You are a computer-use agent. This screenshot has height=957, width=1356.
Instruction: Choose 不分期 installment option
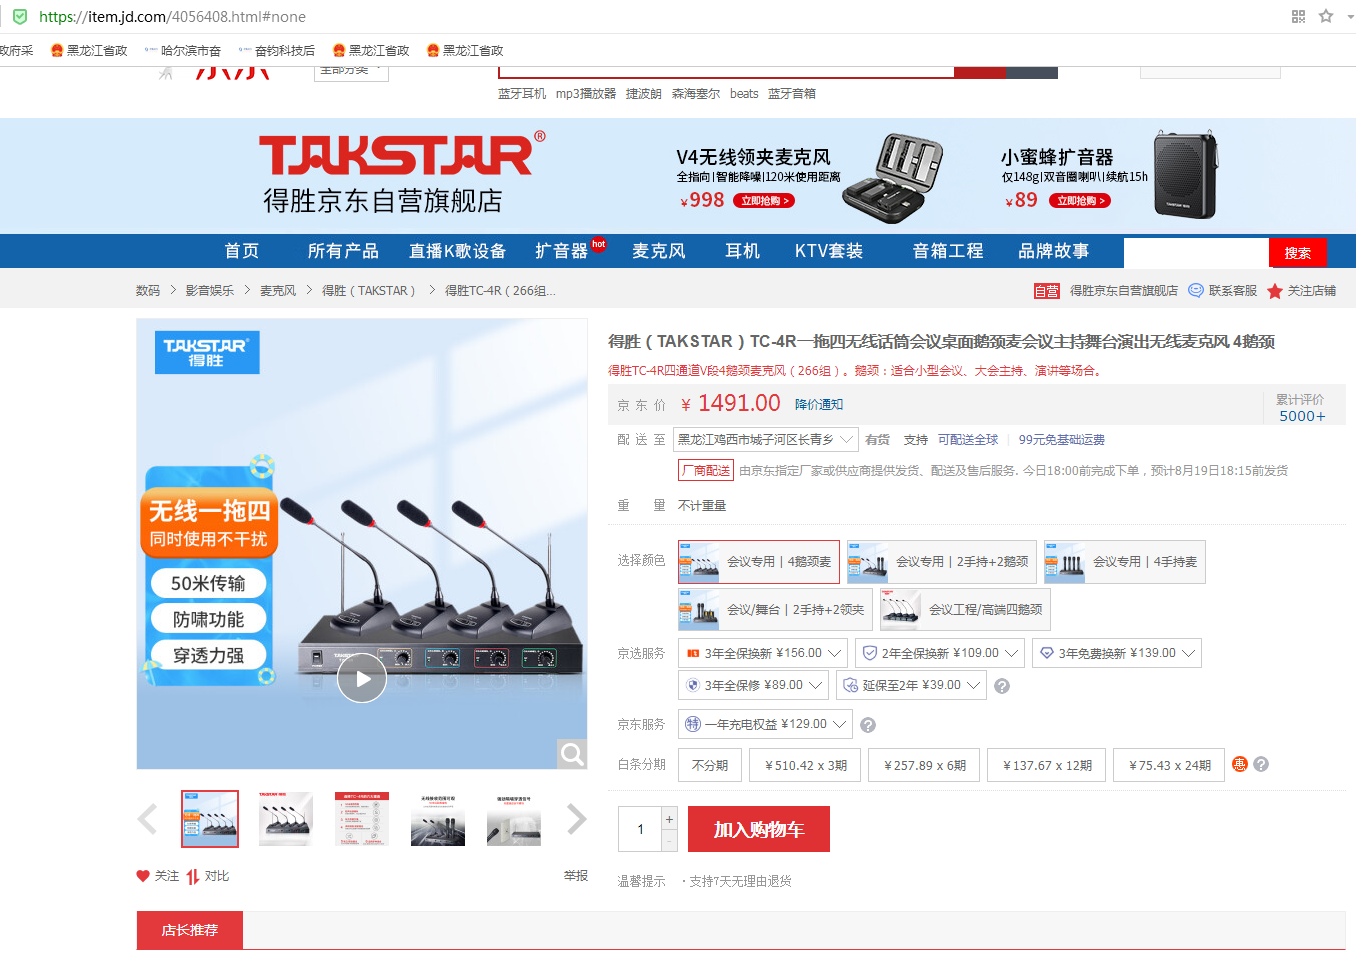(710, 765)
